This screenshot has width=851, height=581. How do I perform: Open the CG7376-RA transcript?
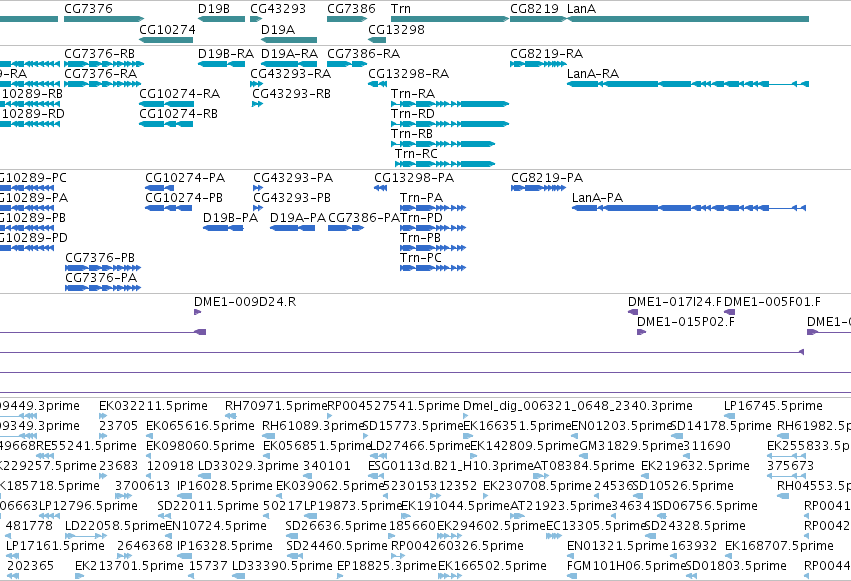tap(100, 74)
